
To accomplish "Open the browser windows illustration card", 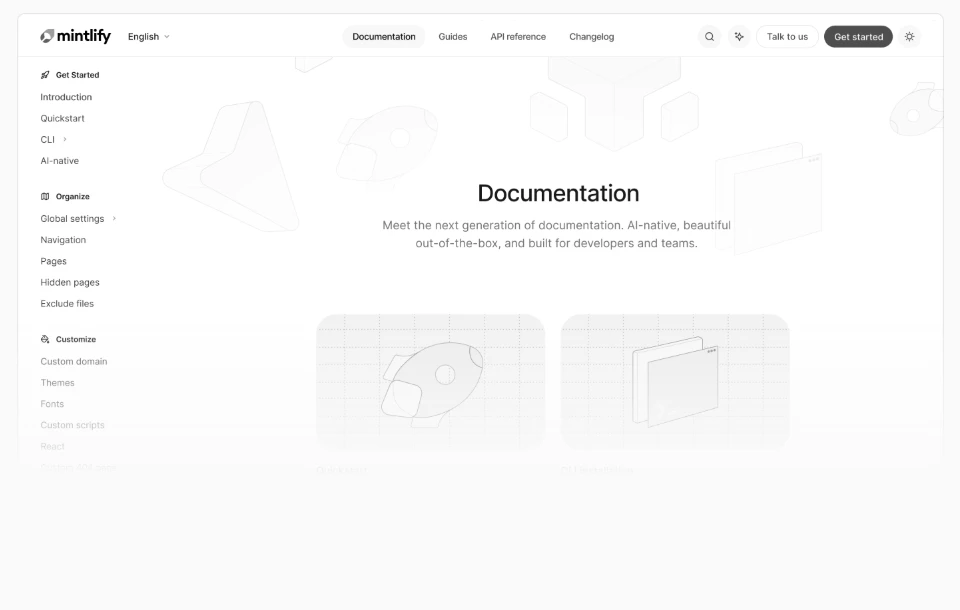I will pyautogui.click(x=675, y=382).
